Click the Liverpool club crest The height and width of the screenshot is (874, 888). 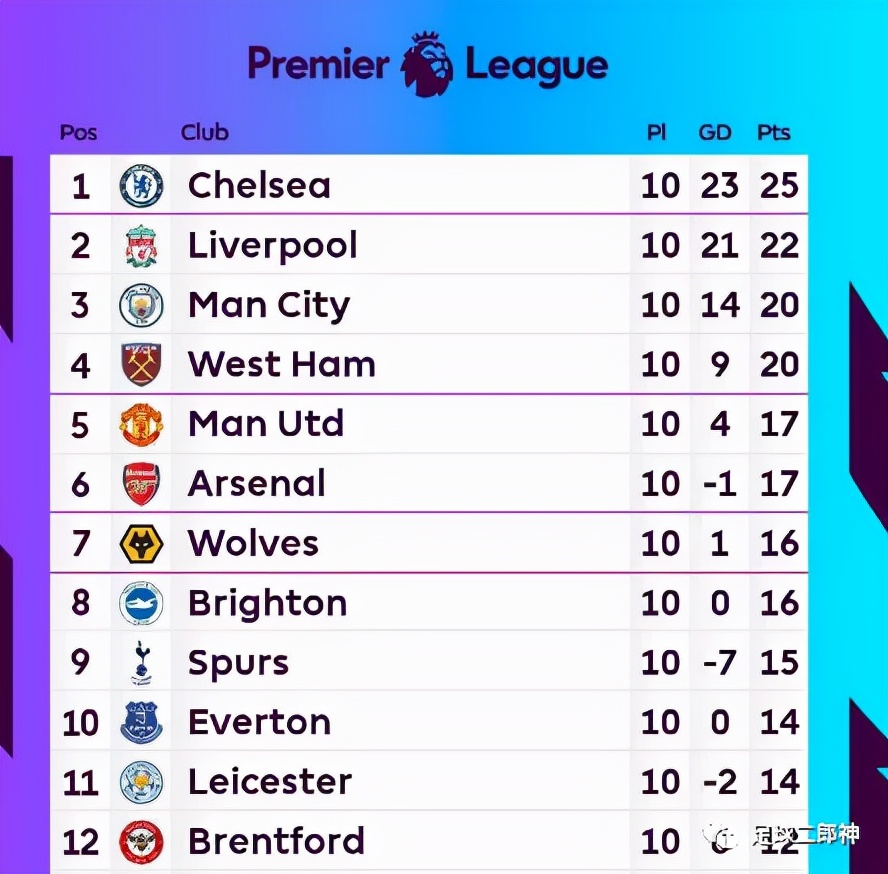coord(141,246)
